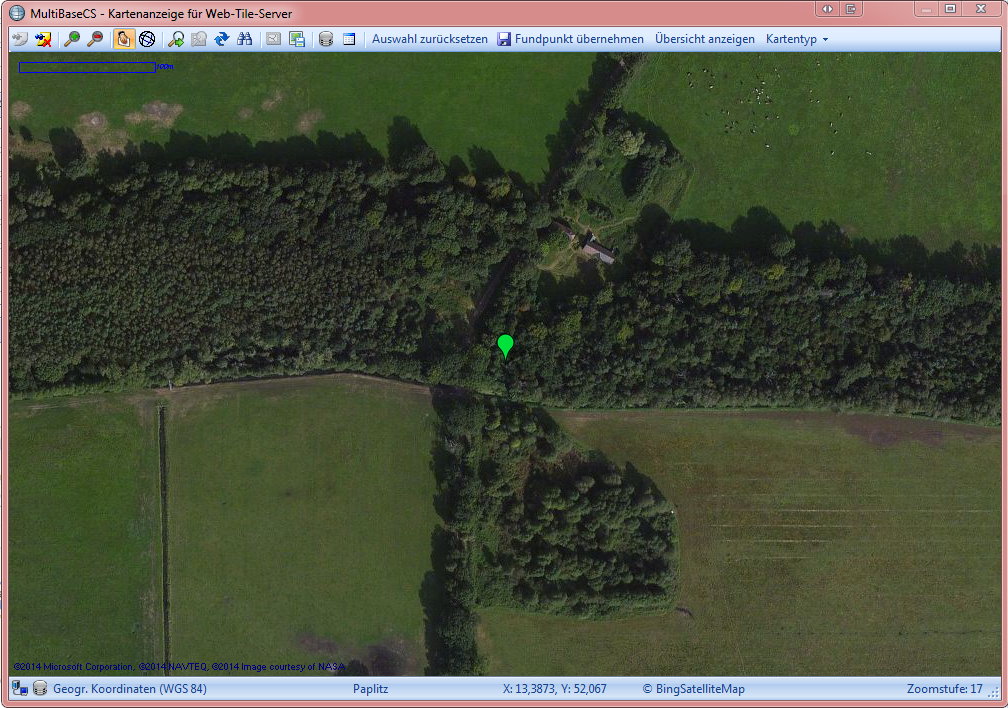
Task: Open Übersicht anzeigen
Action: pyautogui.click(x=704, y=39)
